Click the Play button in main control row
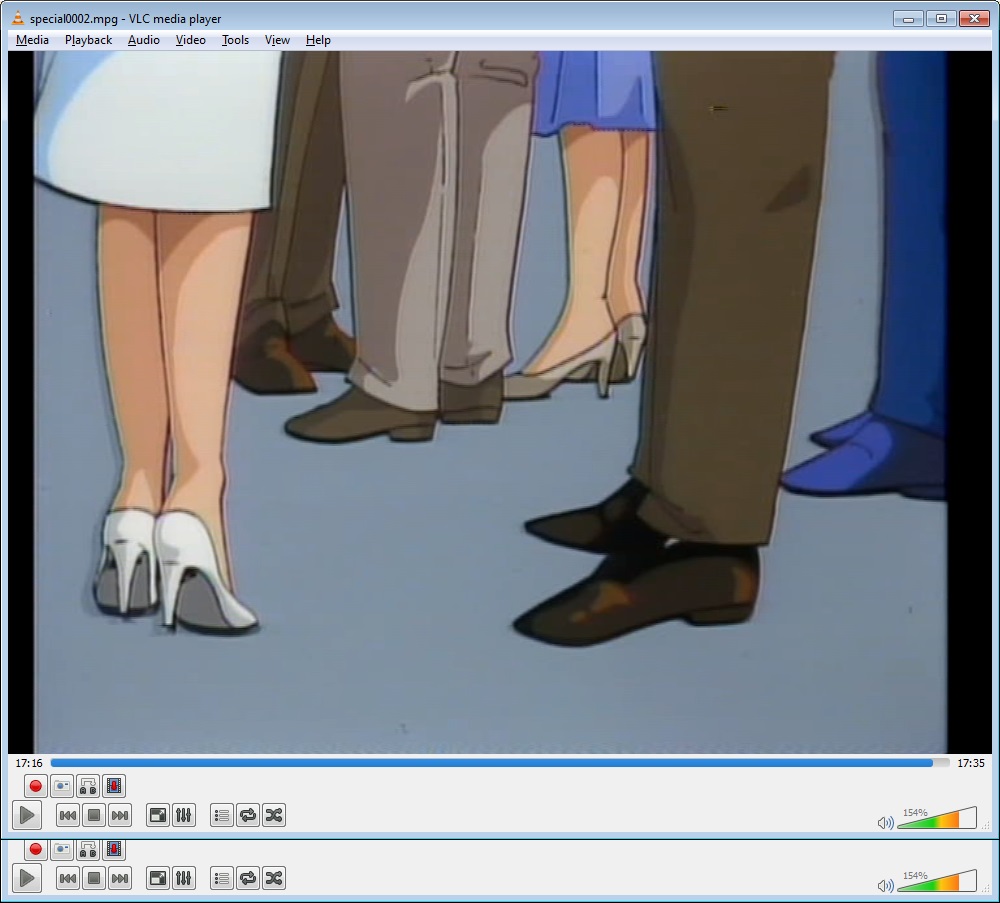 pos(27,815)
